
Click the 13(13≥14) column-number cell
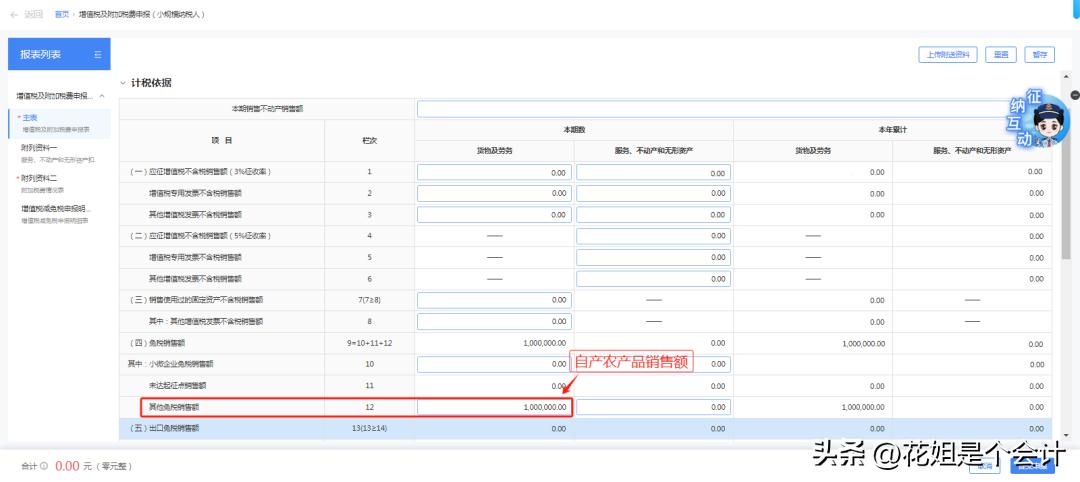pyautogui.click(x=370, y=428)
